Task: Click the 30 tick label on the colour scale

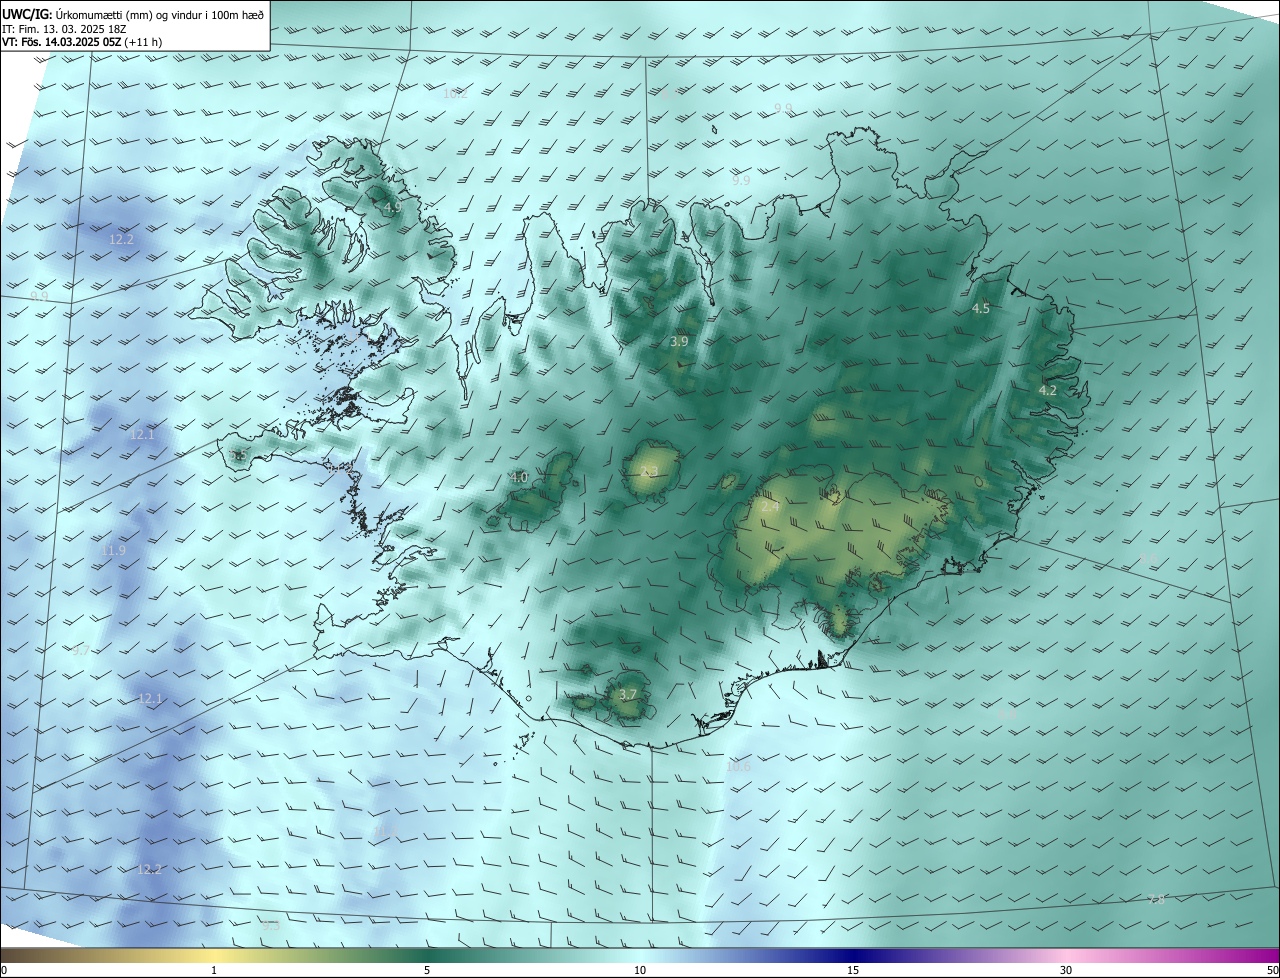Action: click(1066, 970)
